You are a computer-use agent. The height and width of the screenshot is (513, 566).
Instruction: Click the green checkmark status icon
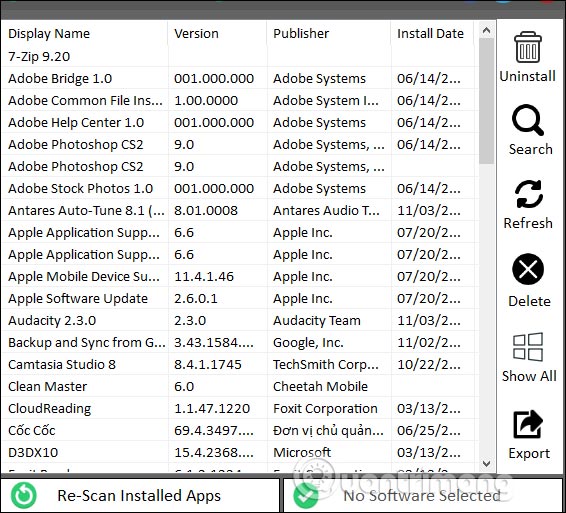coord(306,496)
